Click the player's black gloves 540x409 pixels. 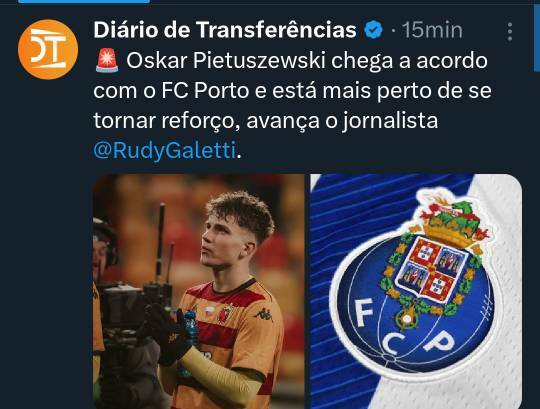click(x=166, y=333)
